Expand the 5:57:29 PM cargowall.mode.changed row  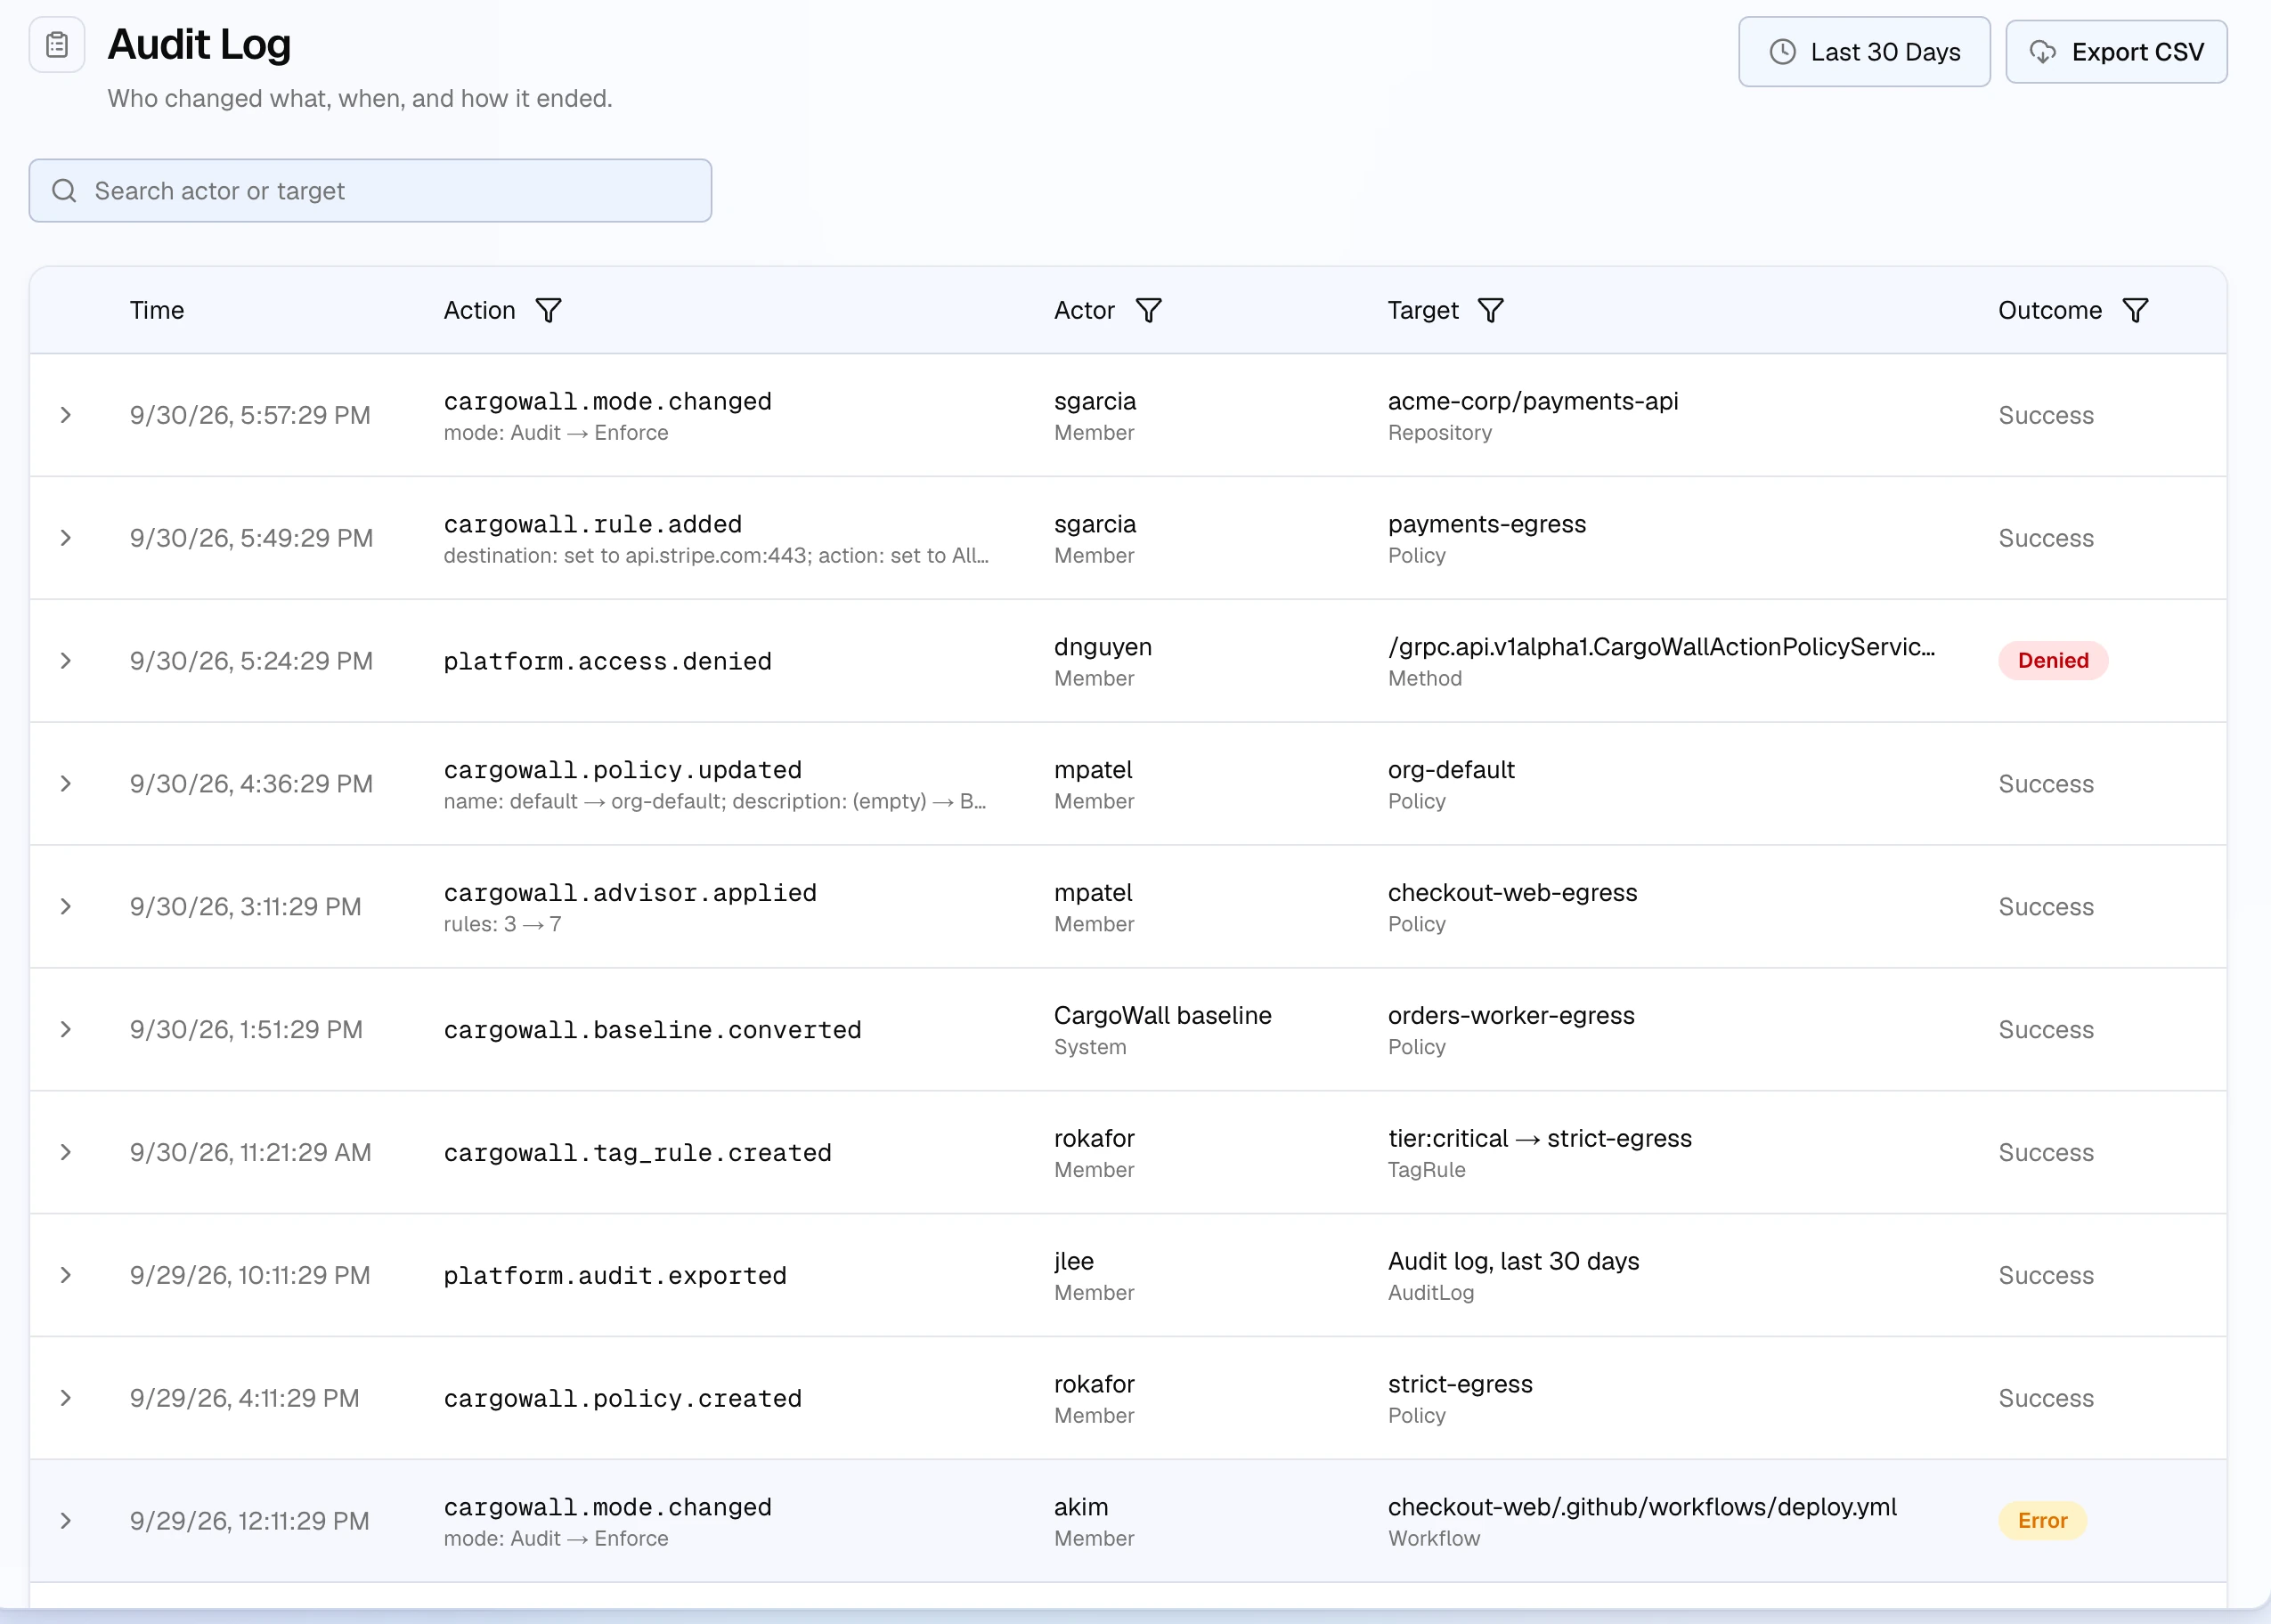(66, 415)
